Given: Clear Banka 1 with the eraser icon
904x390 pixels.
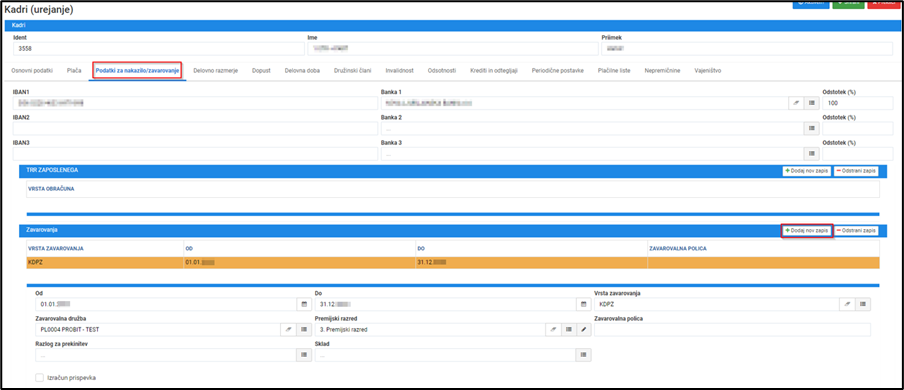Looking at the screenshot, I should click(x=796, y=103).
